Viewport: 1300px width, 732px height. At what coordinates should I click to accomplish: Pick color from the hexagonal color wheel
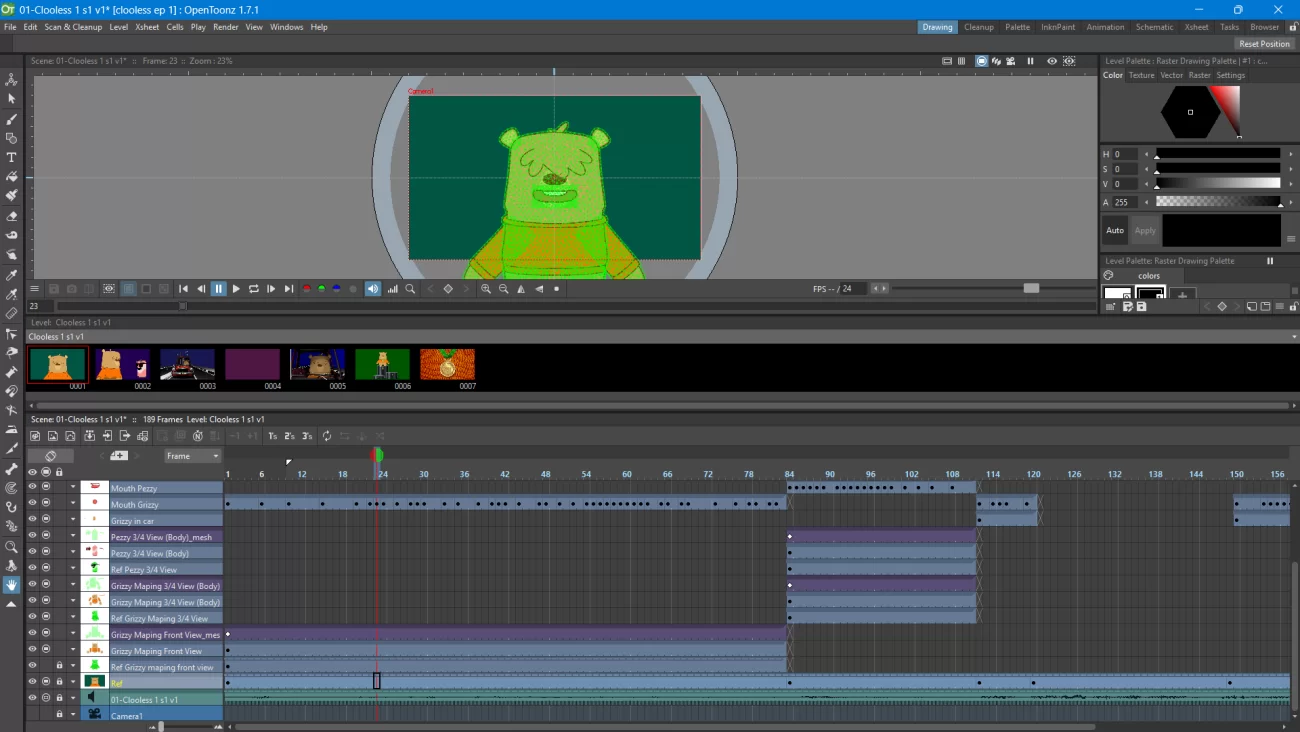point(1190,112)
